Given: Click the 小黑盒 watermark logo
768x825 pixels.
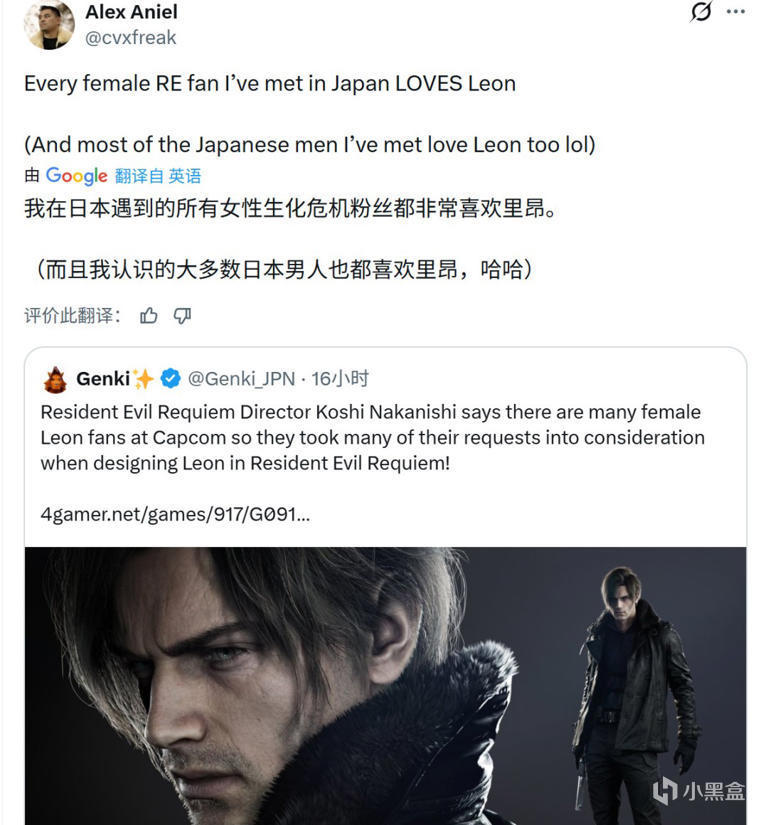Looking at the screenshot, I should point(699,791).
